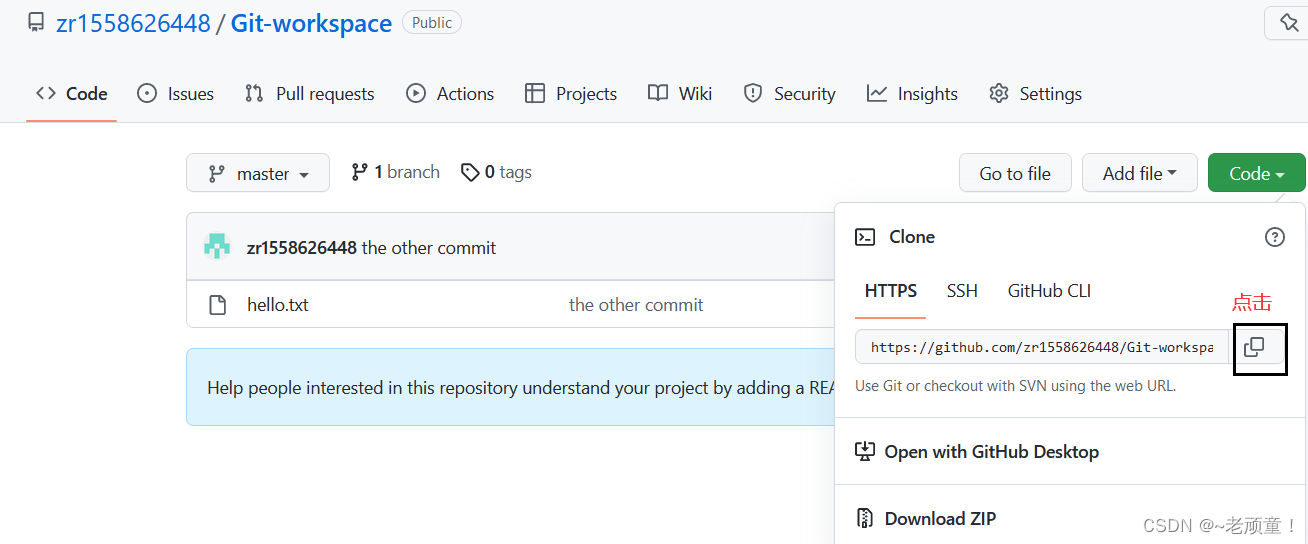Open the Settings tab with gear icon
Image resolution: width=1308 pixels, height=544 pixels.
pos(1035,93)
